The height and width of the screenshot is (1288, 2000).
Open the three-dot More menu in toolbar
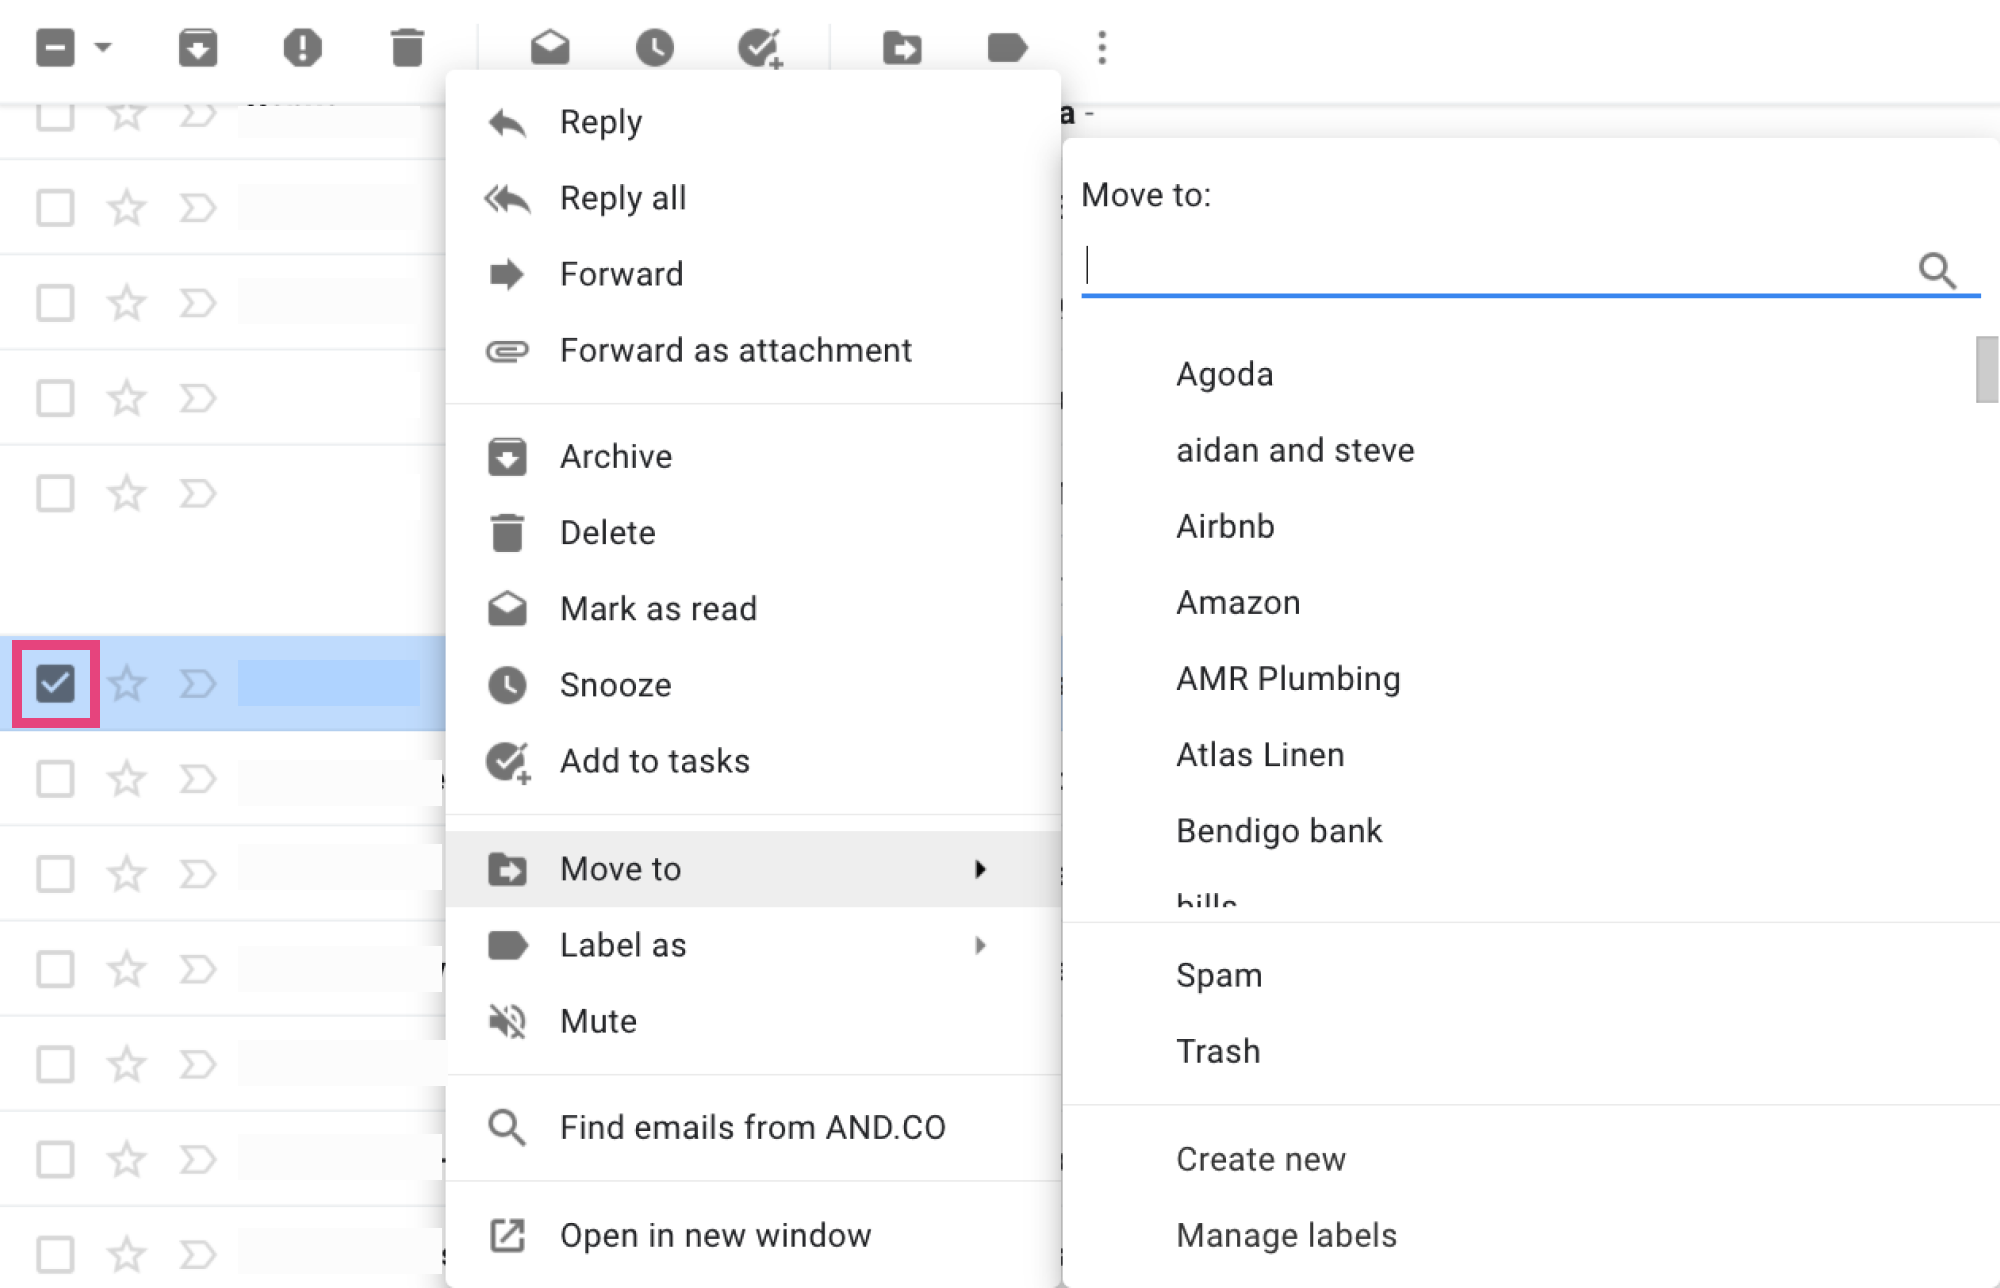click(1102, 47)
